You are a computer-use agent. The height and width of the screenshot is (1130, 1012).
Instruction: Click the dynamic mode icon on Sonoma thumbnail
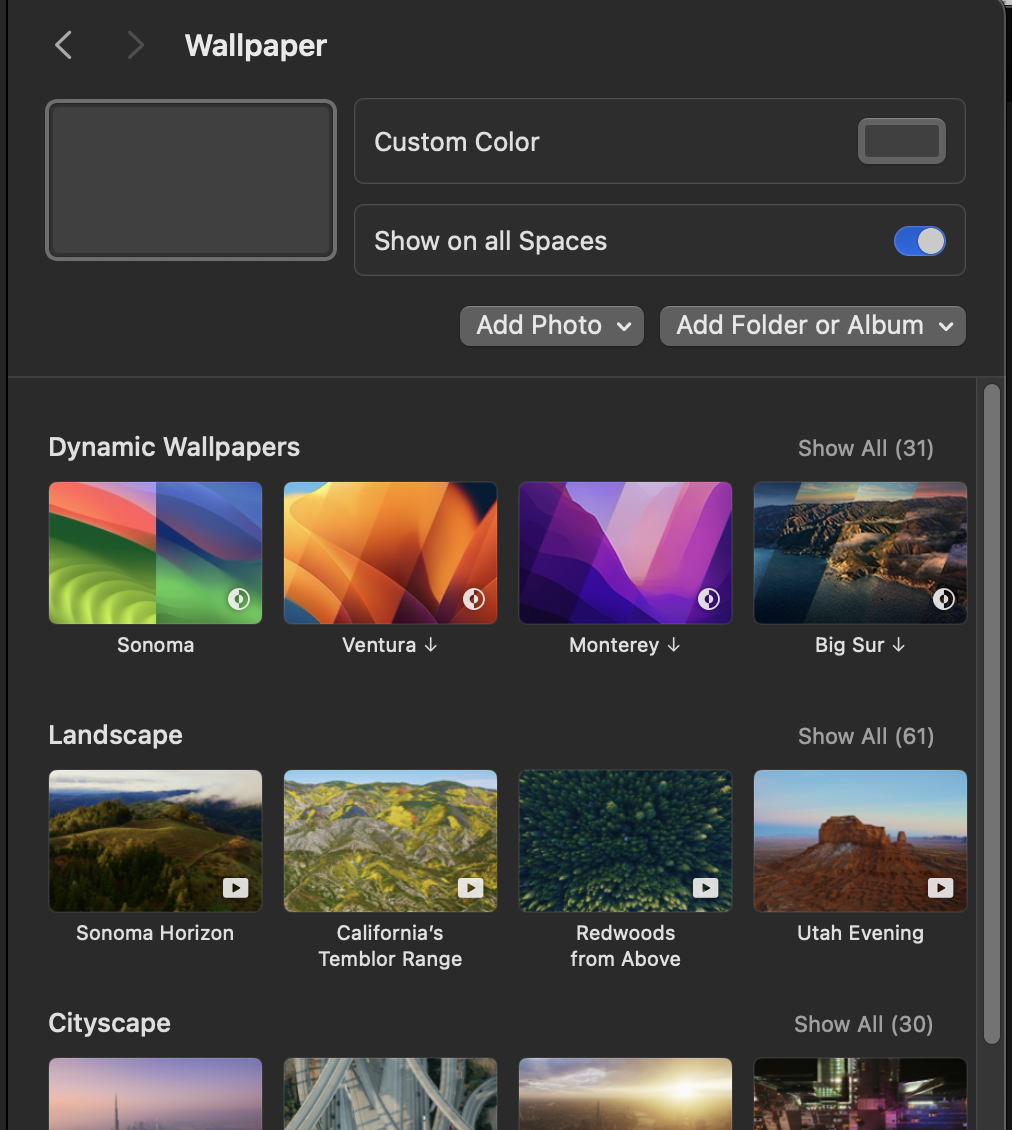(x=239, y=599)
